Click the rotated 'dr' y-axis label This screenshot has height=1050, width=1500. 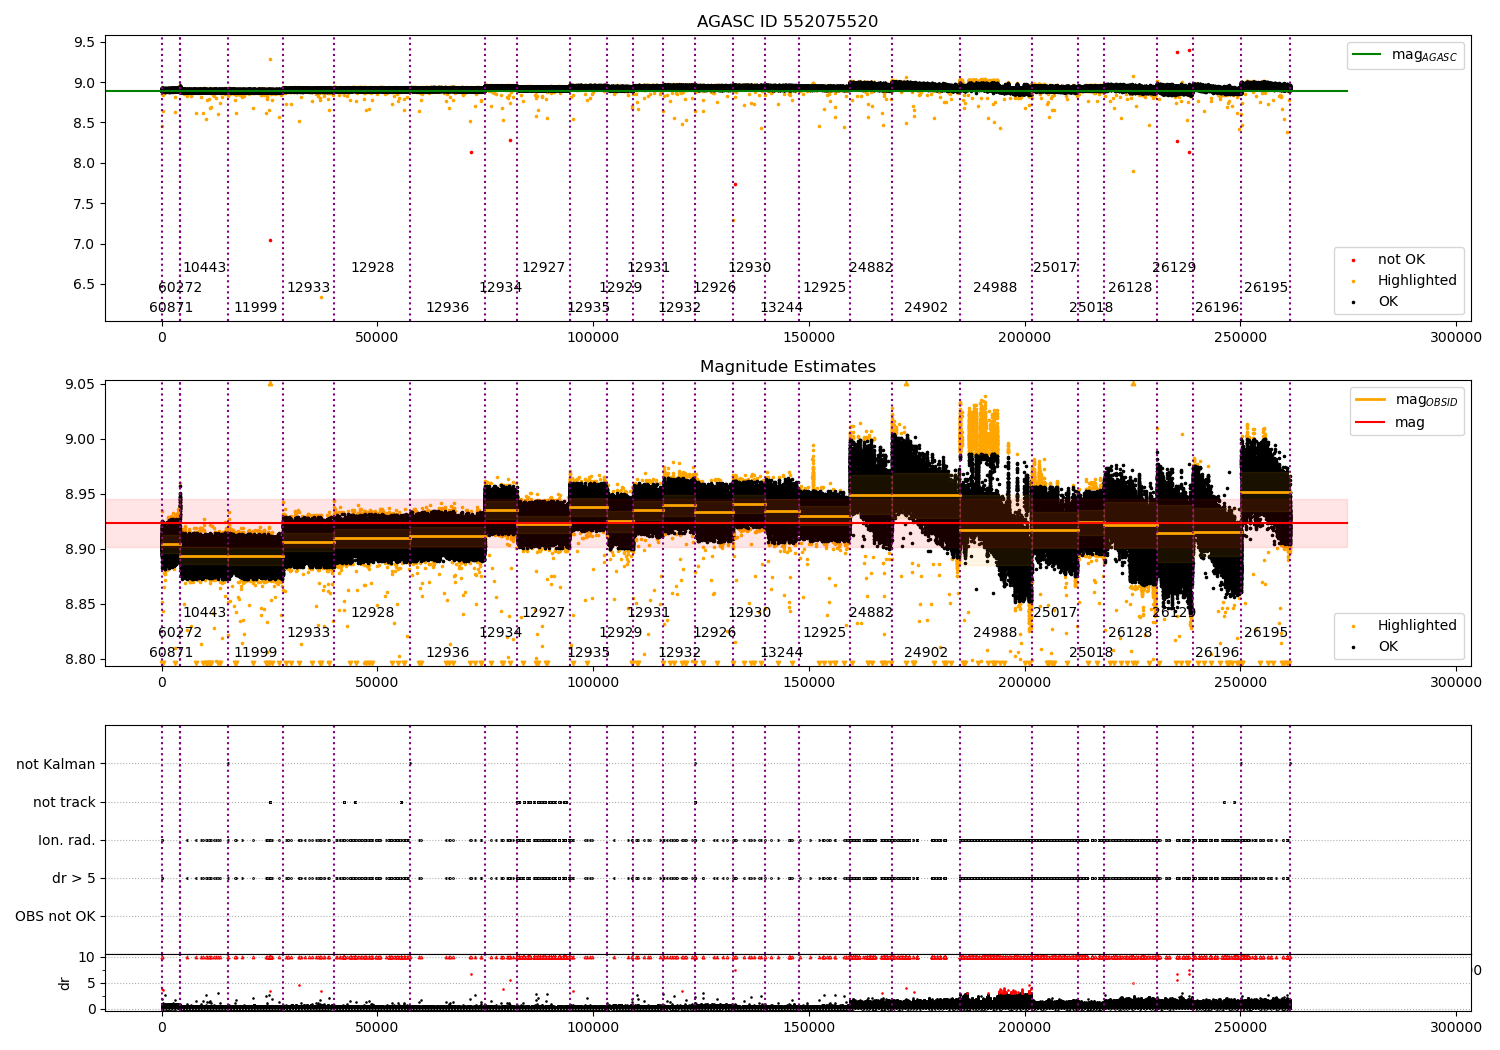[x=65, y=983]
